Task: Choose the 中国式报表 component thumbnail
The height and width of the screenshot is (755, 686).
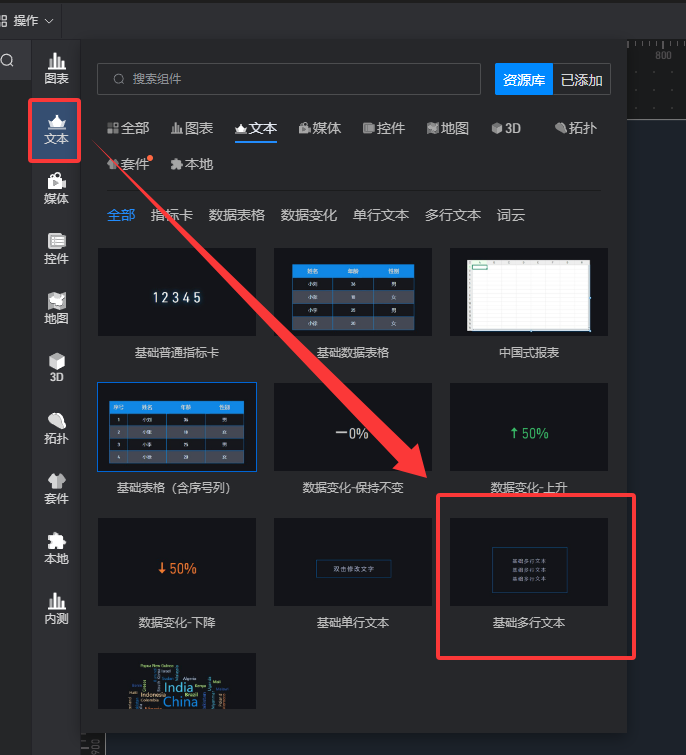Action: 529,292
